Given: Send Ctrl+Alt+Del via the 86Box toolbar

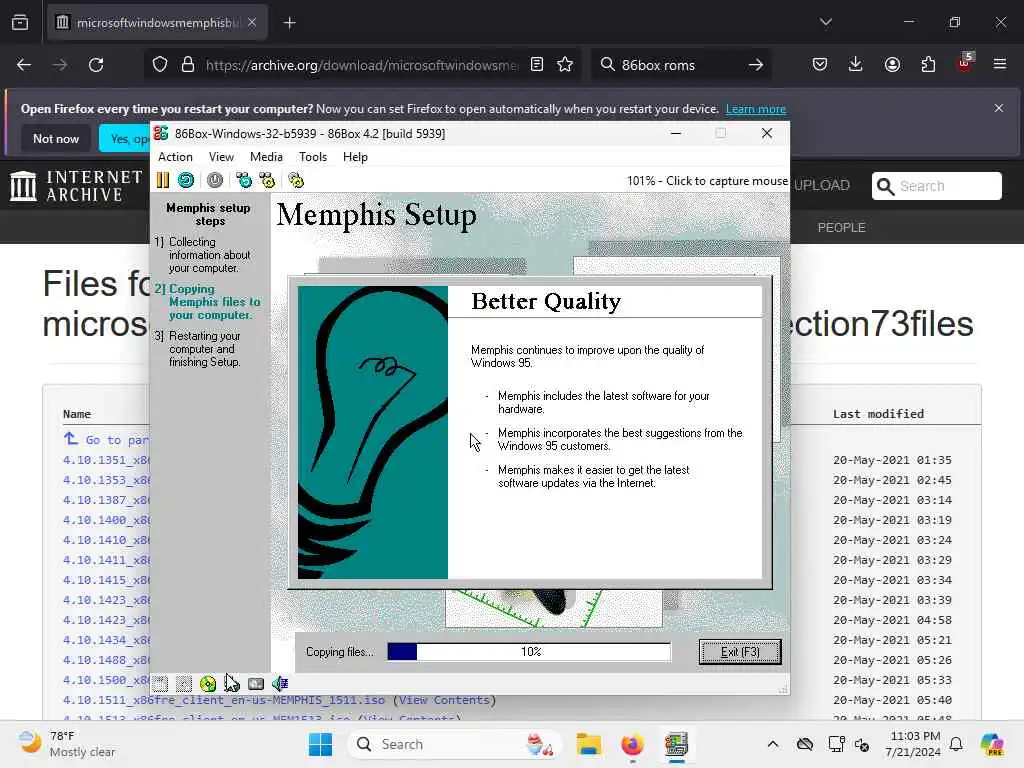Looking at the screenshot, I should coord(244,180).
